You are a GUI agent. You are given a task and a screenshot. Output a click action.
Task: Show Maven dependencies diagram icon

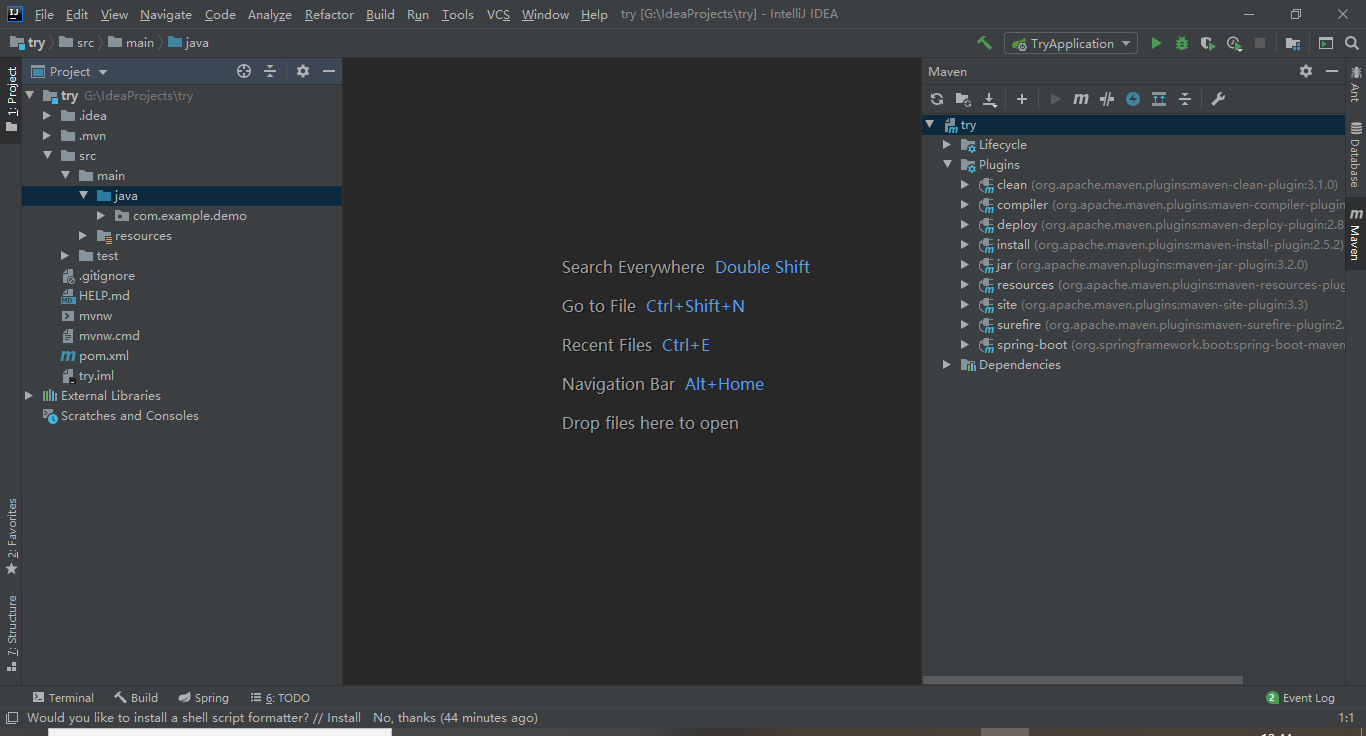(x=1159, y=99)
